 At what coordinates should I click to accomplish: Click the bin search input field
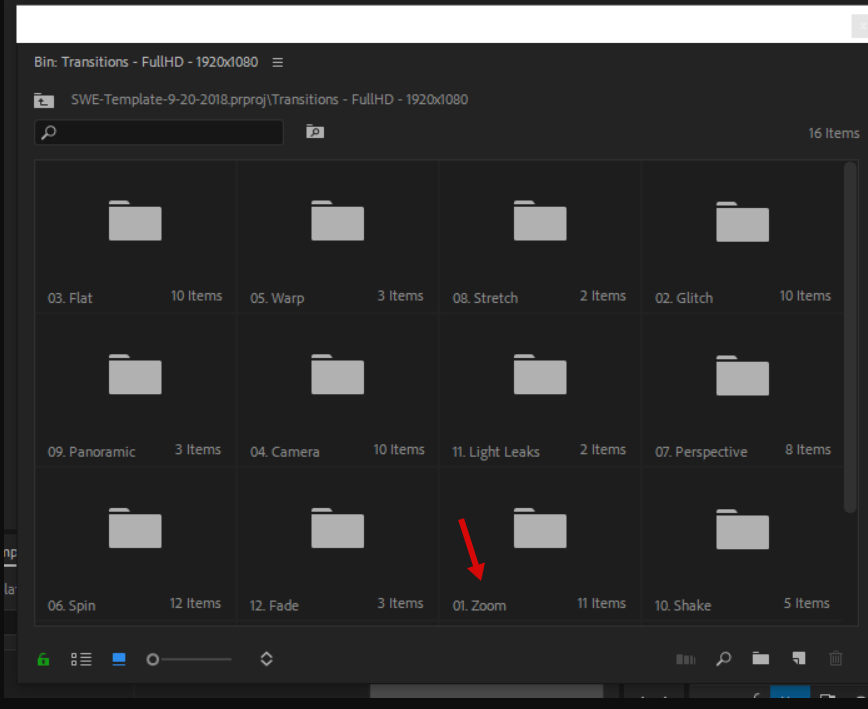(165, 132)
